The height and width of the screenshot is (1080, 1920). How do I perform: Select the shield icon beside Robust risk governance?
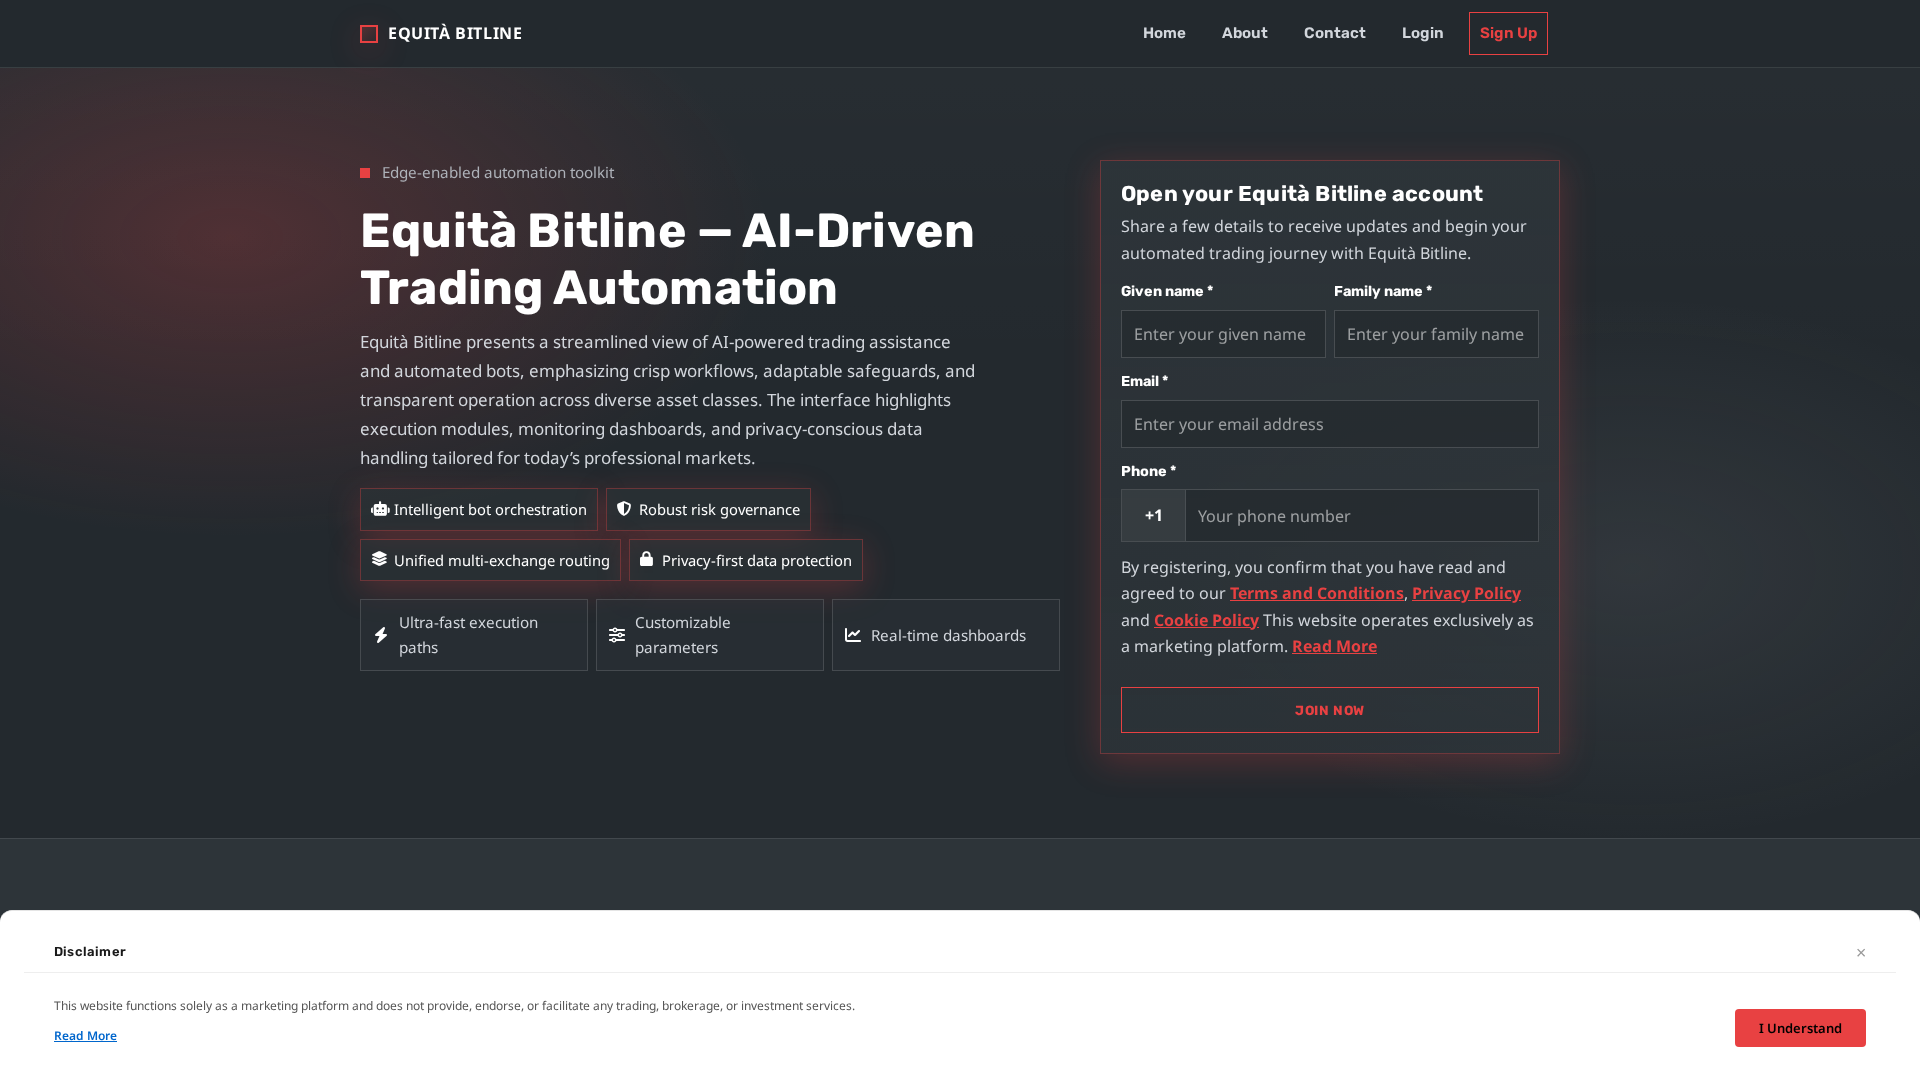click(625, 509)
